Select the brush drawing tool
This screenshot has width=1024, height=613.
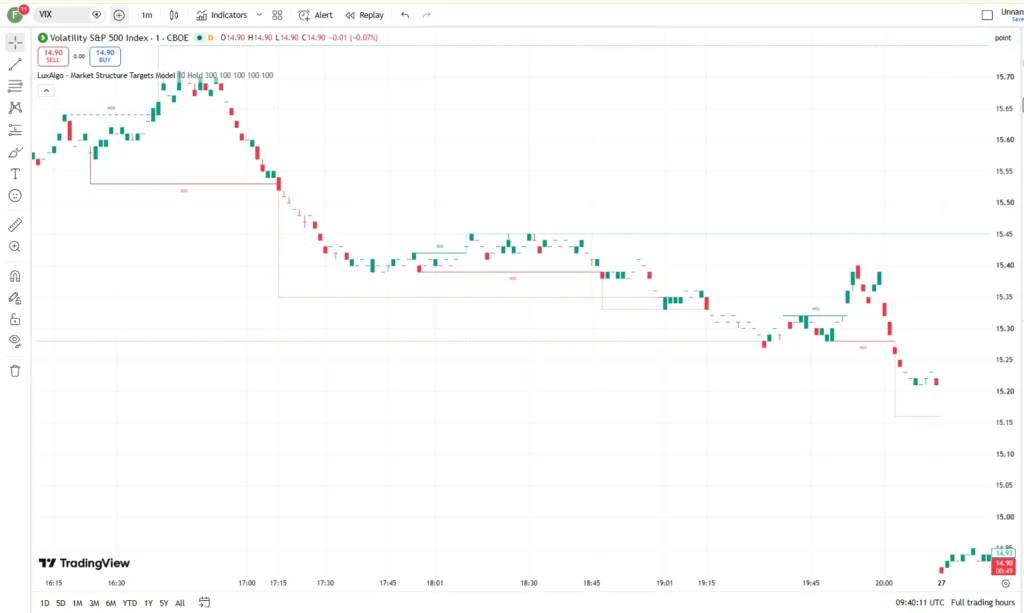tap(15, 152)
